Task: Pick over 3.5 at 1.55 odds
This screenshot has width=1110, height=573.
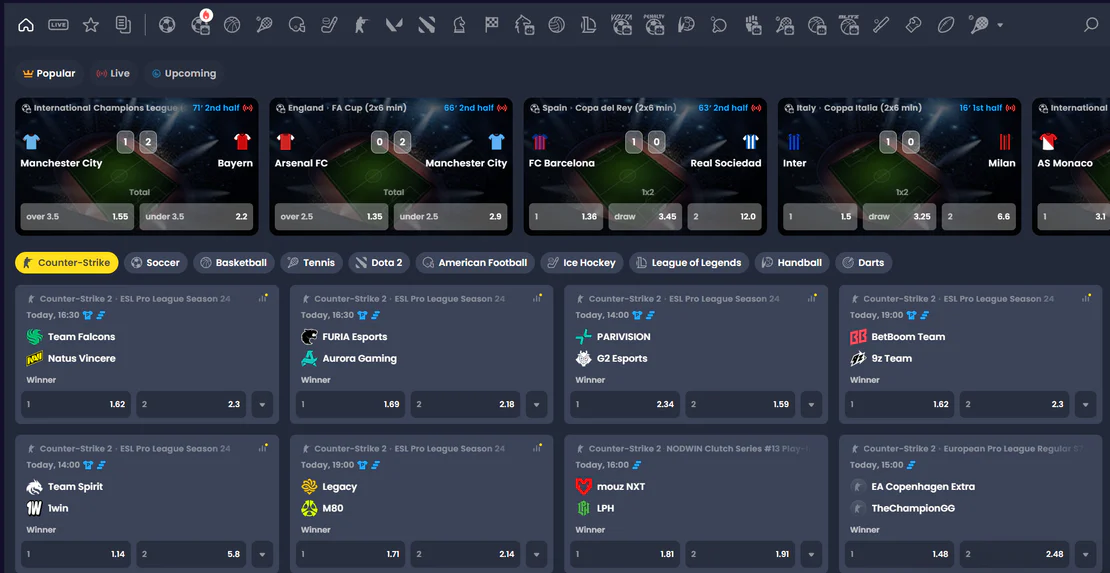Action: click(77, 217)
